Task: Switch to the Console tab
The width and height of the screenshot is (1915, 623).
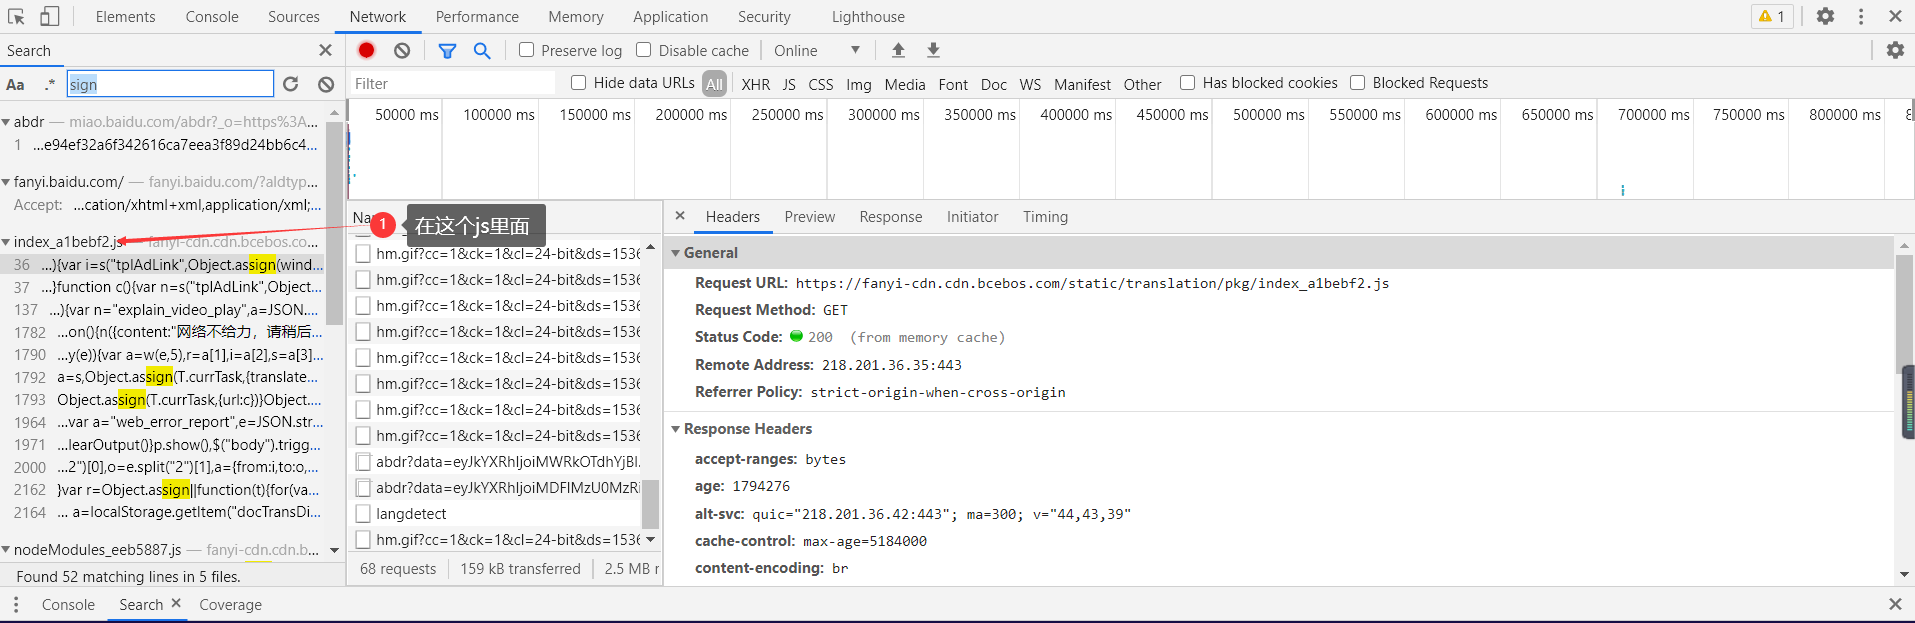Action: tap(212, 16)
